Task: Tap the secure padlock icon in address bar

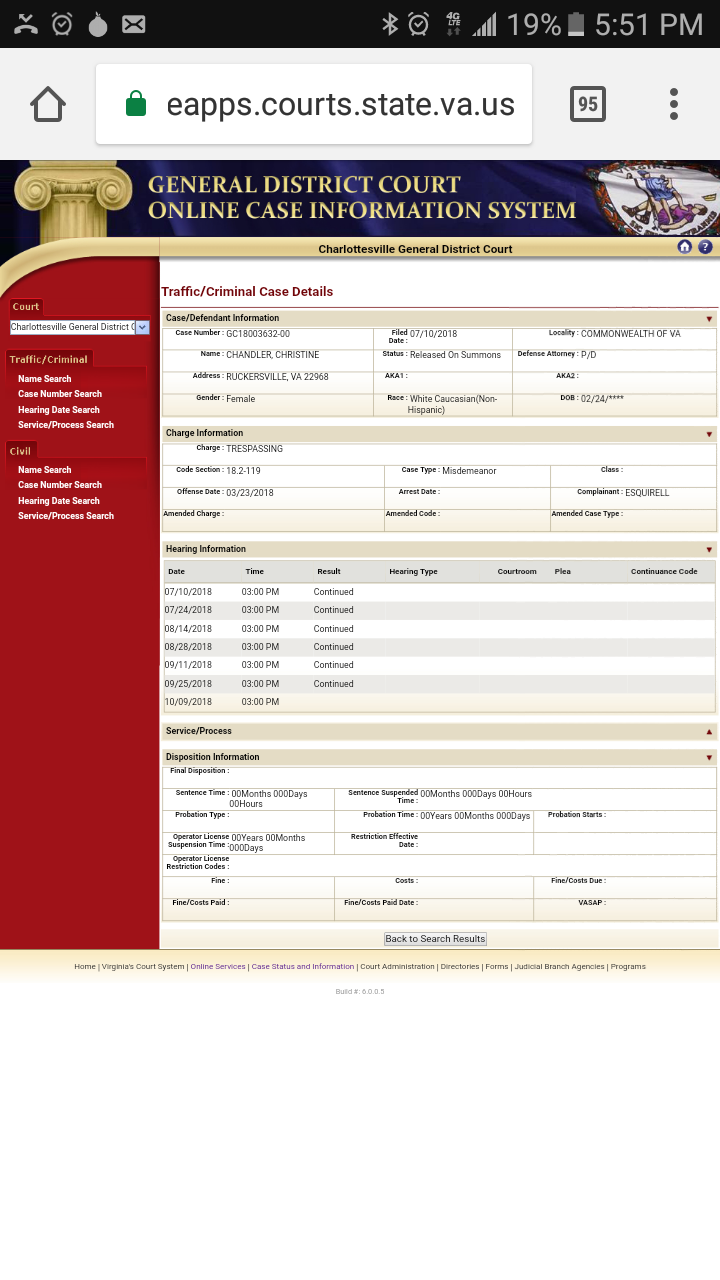Action: pos(136,104)
